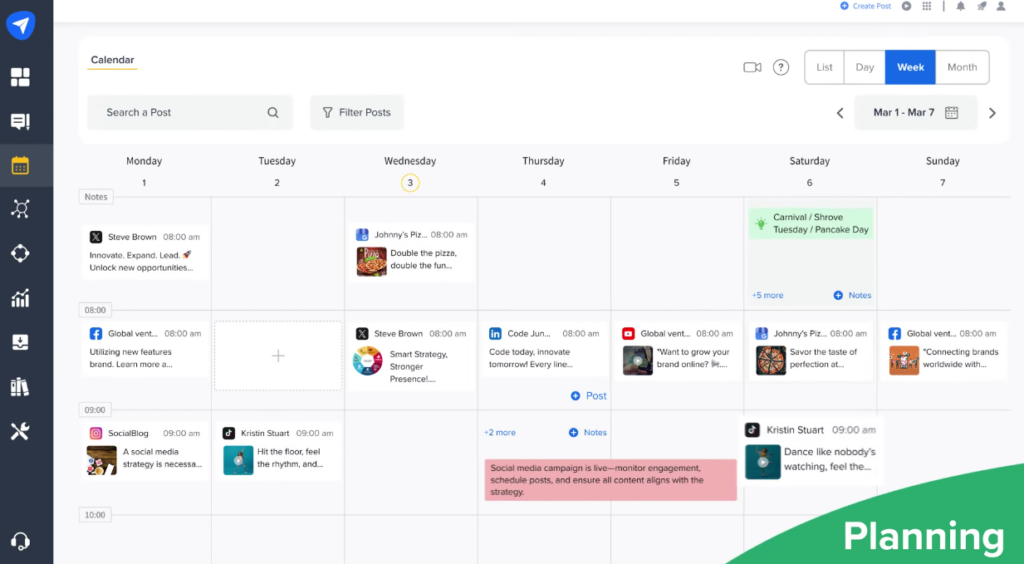Open the download tray icon in sidebar
This screenshot has width=1024, height=564.
tap(20, 342)
